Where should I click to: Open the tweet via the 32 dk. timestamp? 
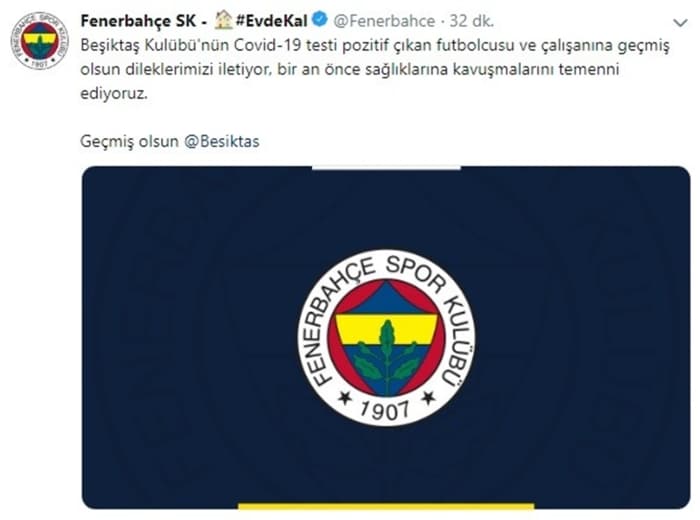472,21
